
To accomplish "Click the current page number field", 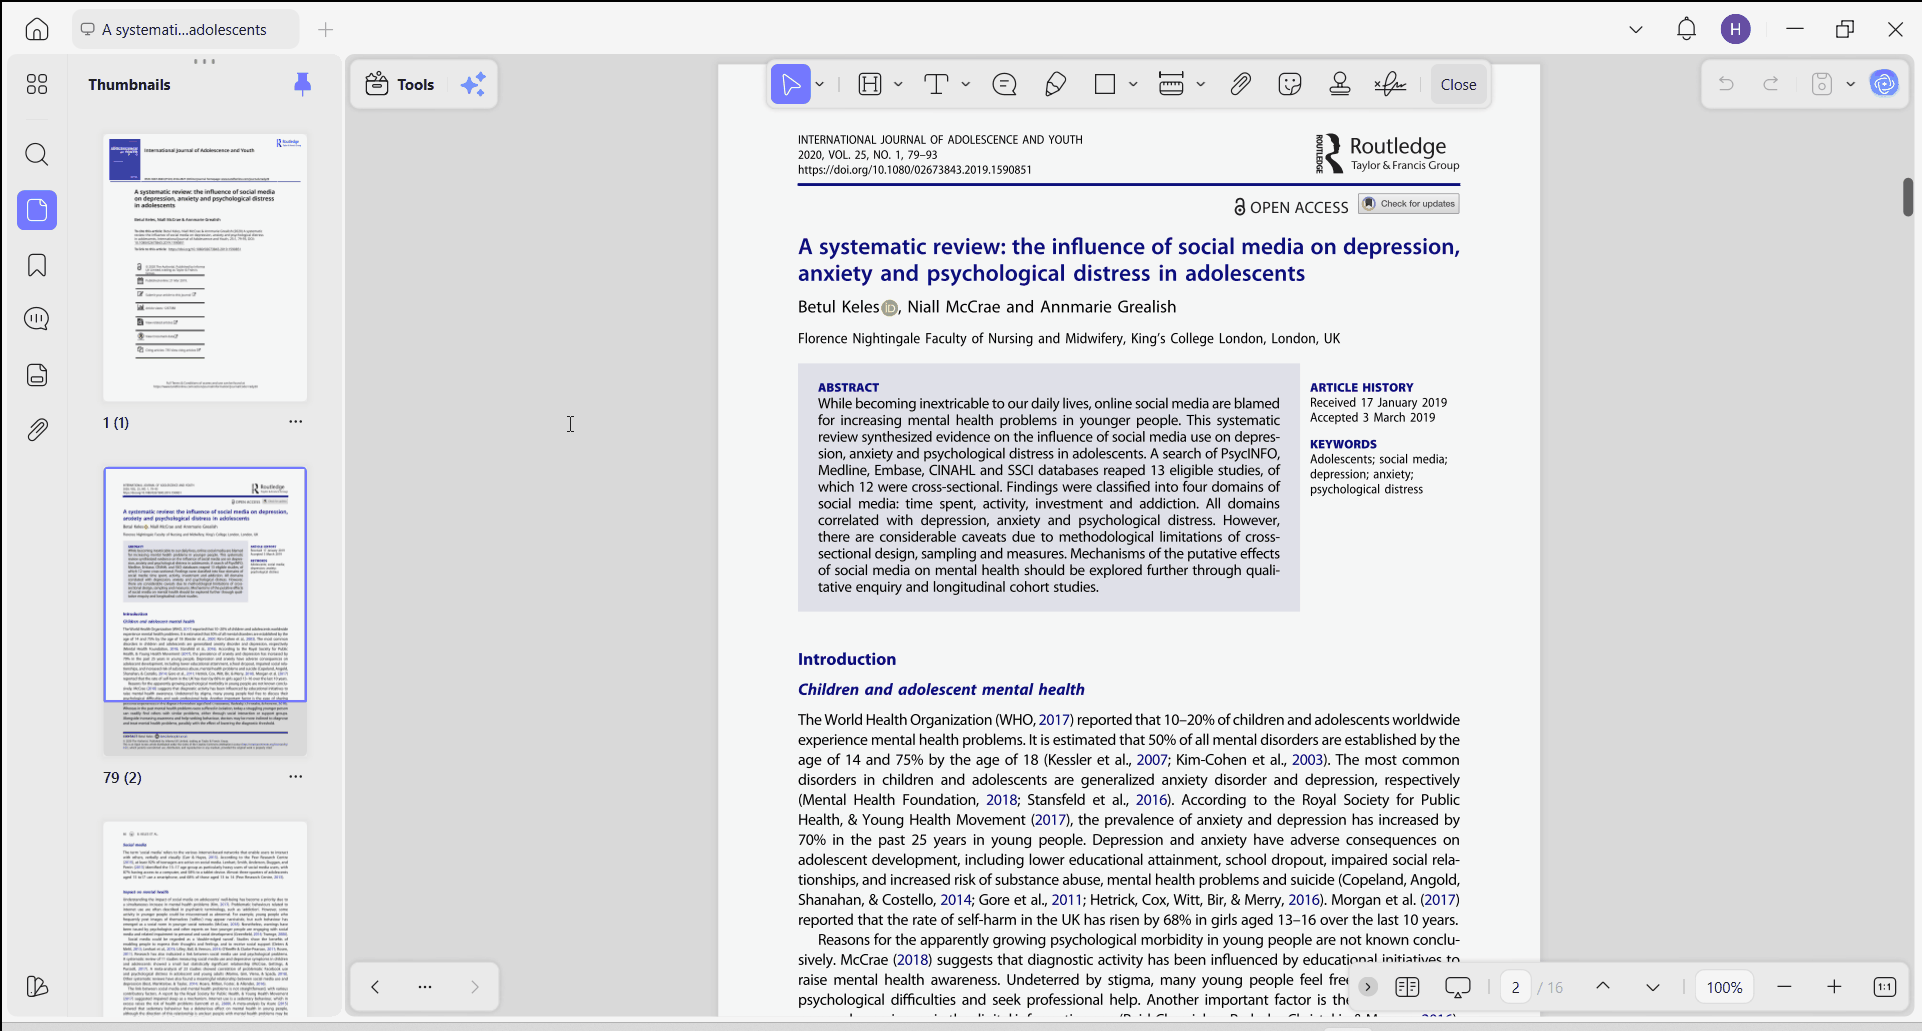I will (x=1515, y=987).
